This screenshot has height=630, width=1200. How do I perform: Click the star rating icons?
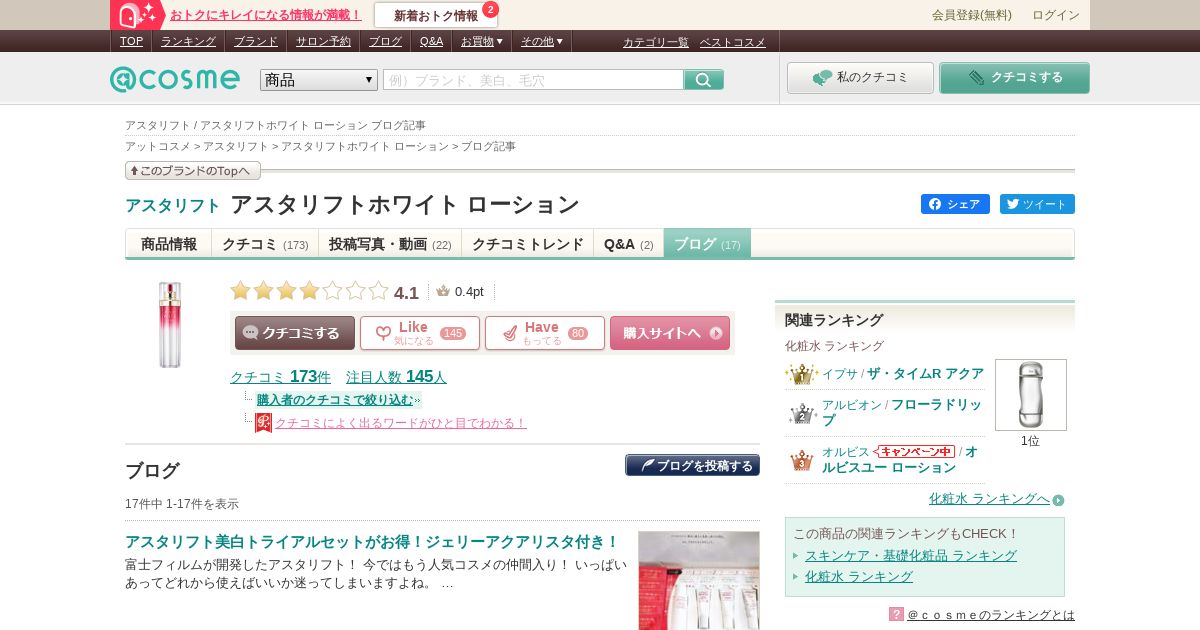(x=309, y=291)
